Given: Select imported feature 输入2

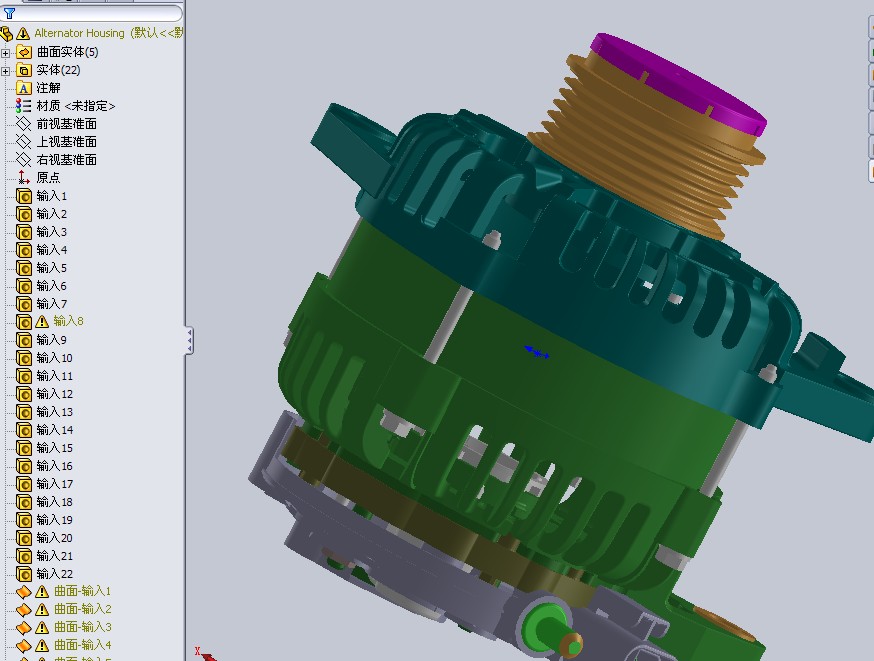Looking at the screenshot, I should (52, 213).
